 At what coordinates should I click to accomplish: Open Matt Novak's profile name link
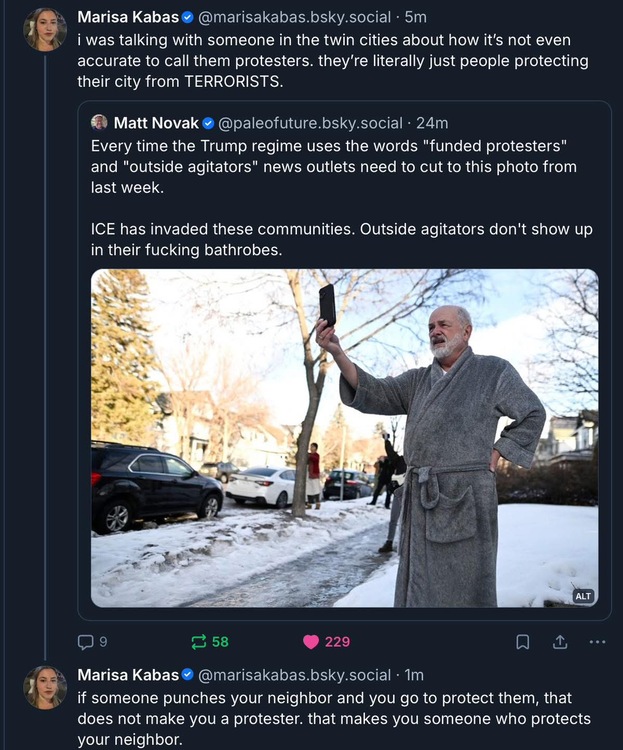click(156, 123)
